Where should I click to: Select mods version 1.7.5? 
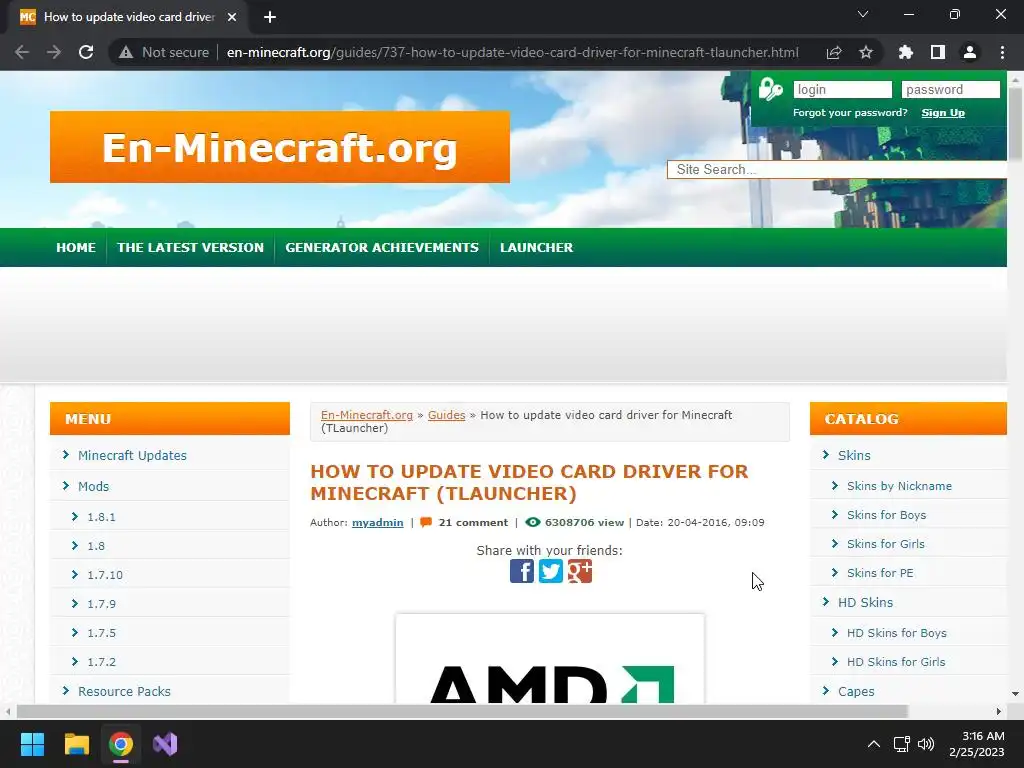[x=101, y=633]
